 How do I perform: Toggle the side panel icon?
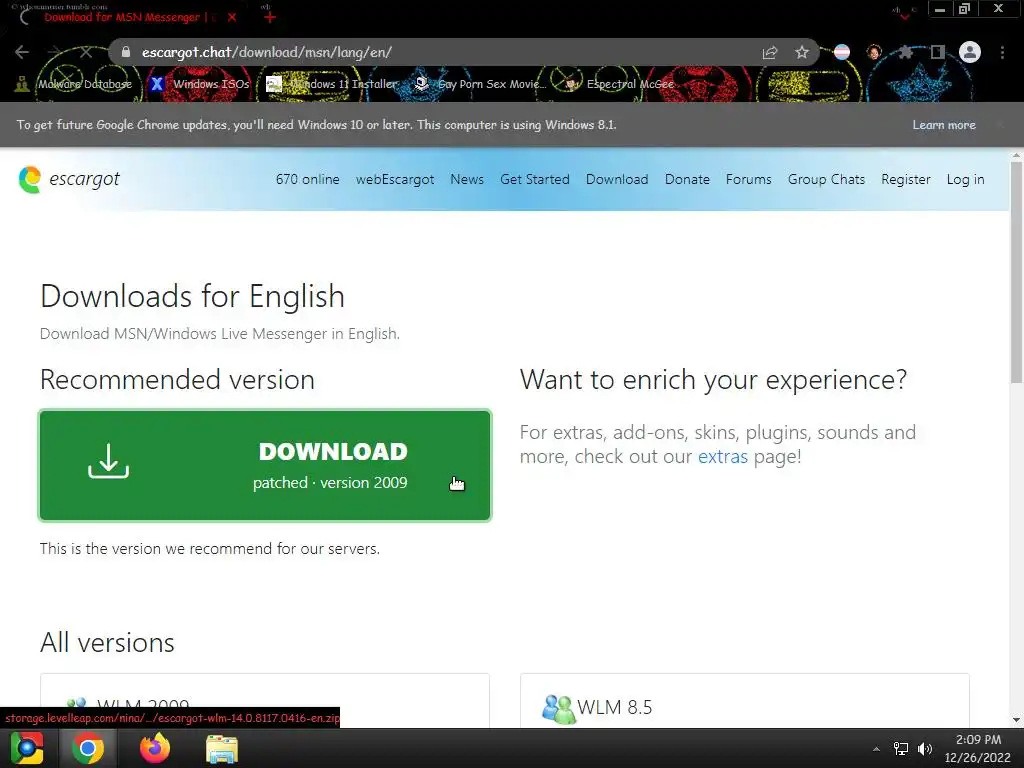938,52
